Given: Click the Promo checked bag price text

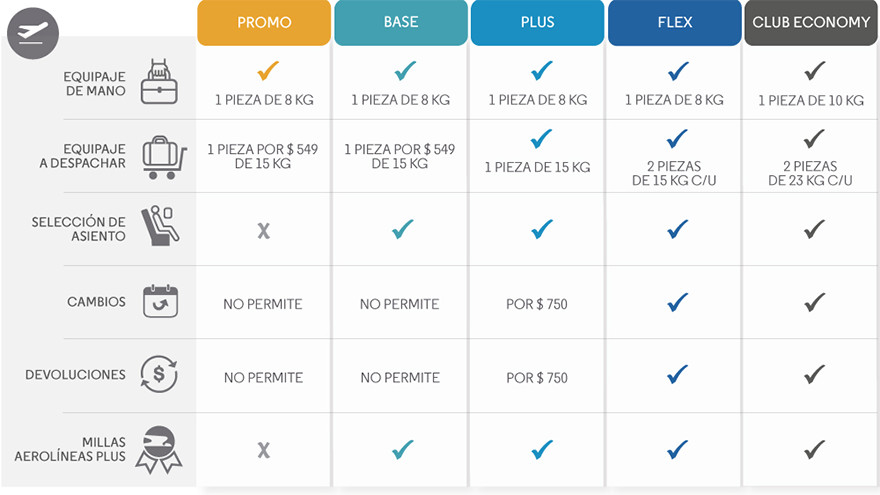Looking at the screenshot, I should coord(263,157).
